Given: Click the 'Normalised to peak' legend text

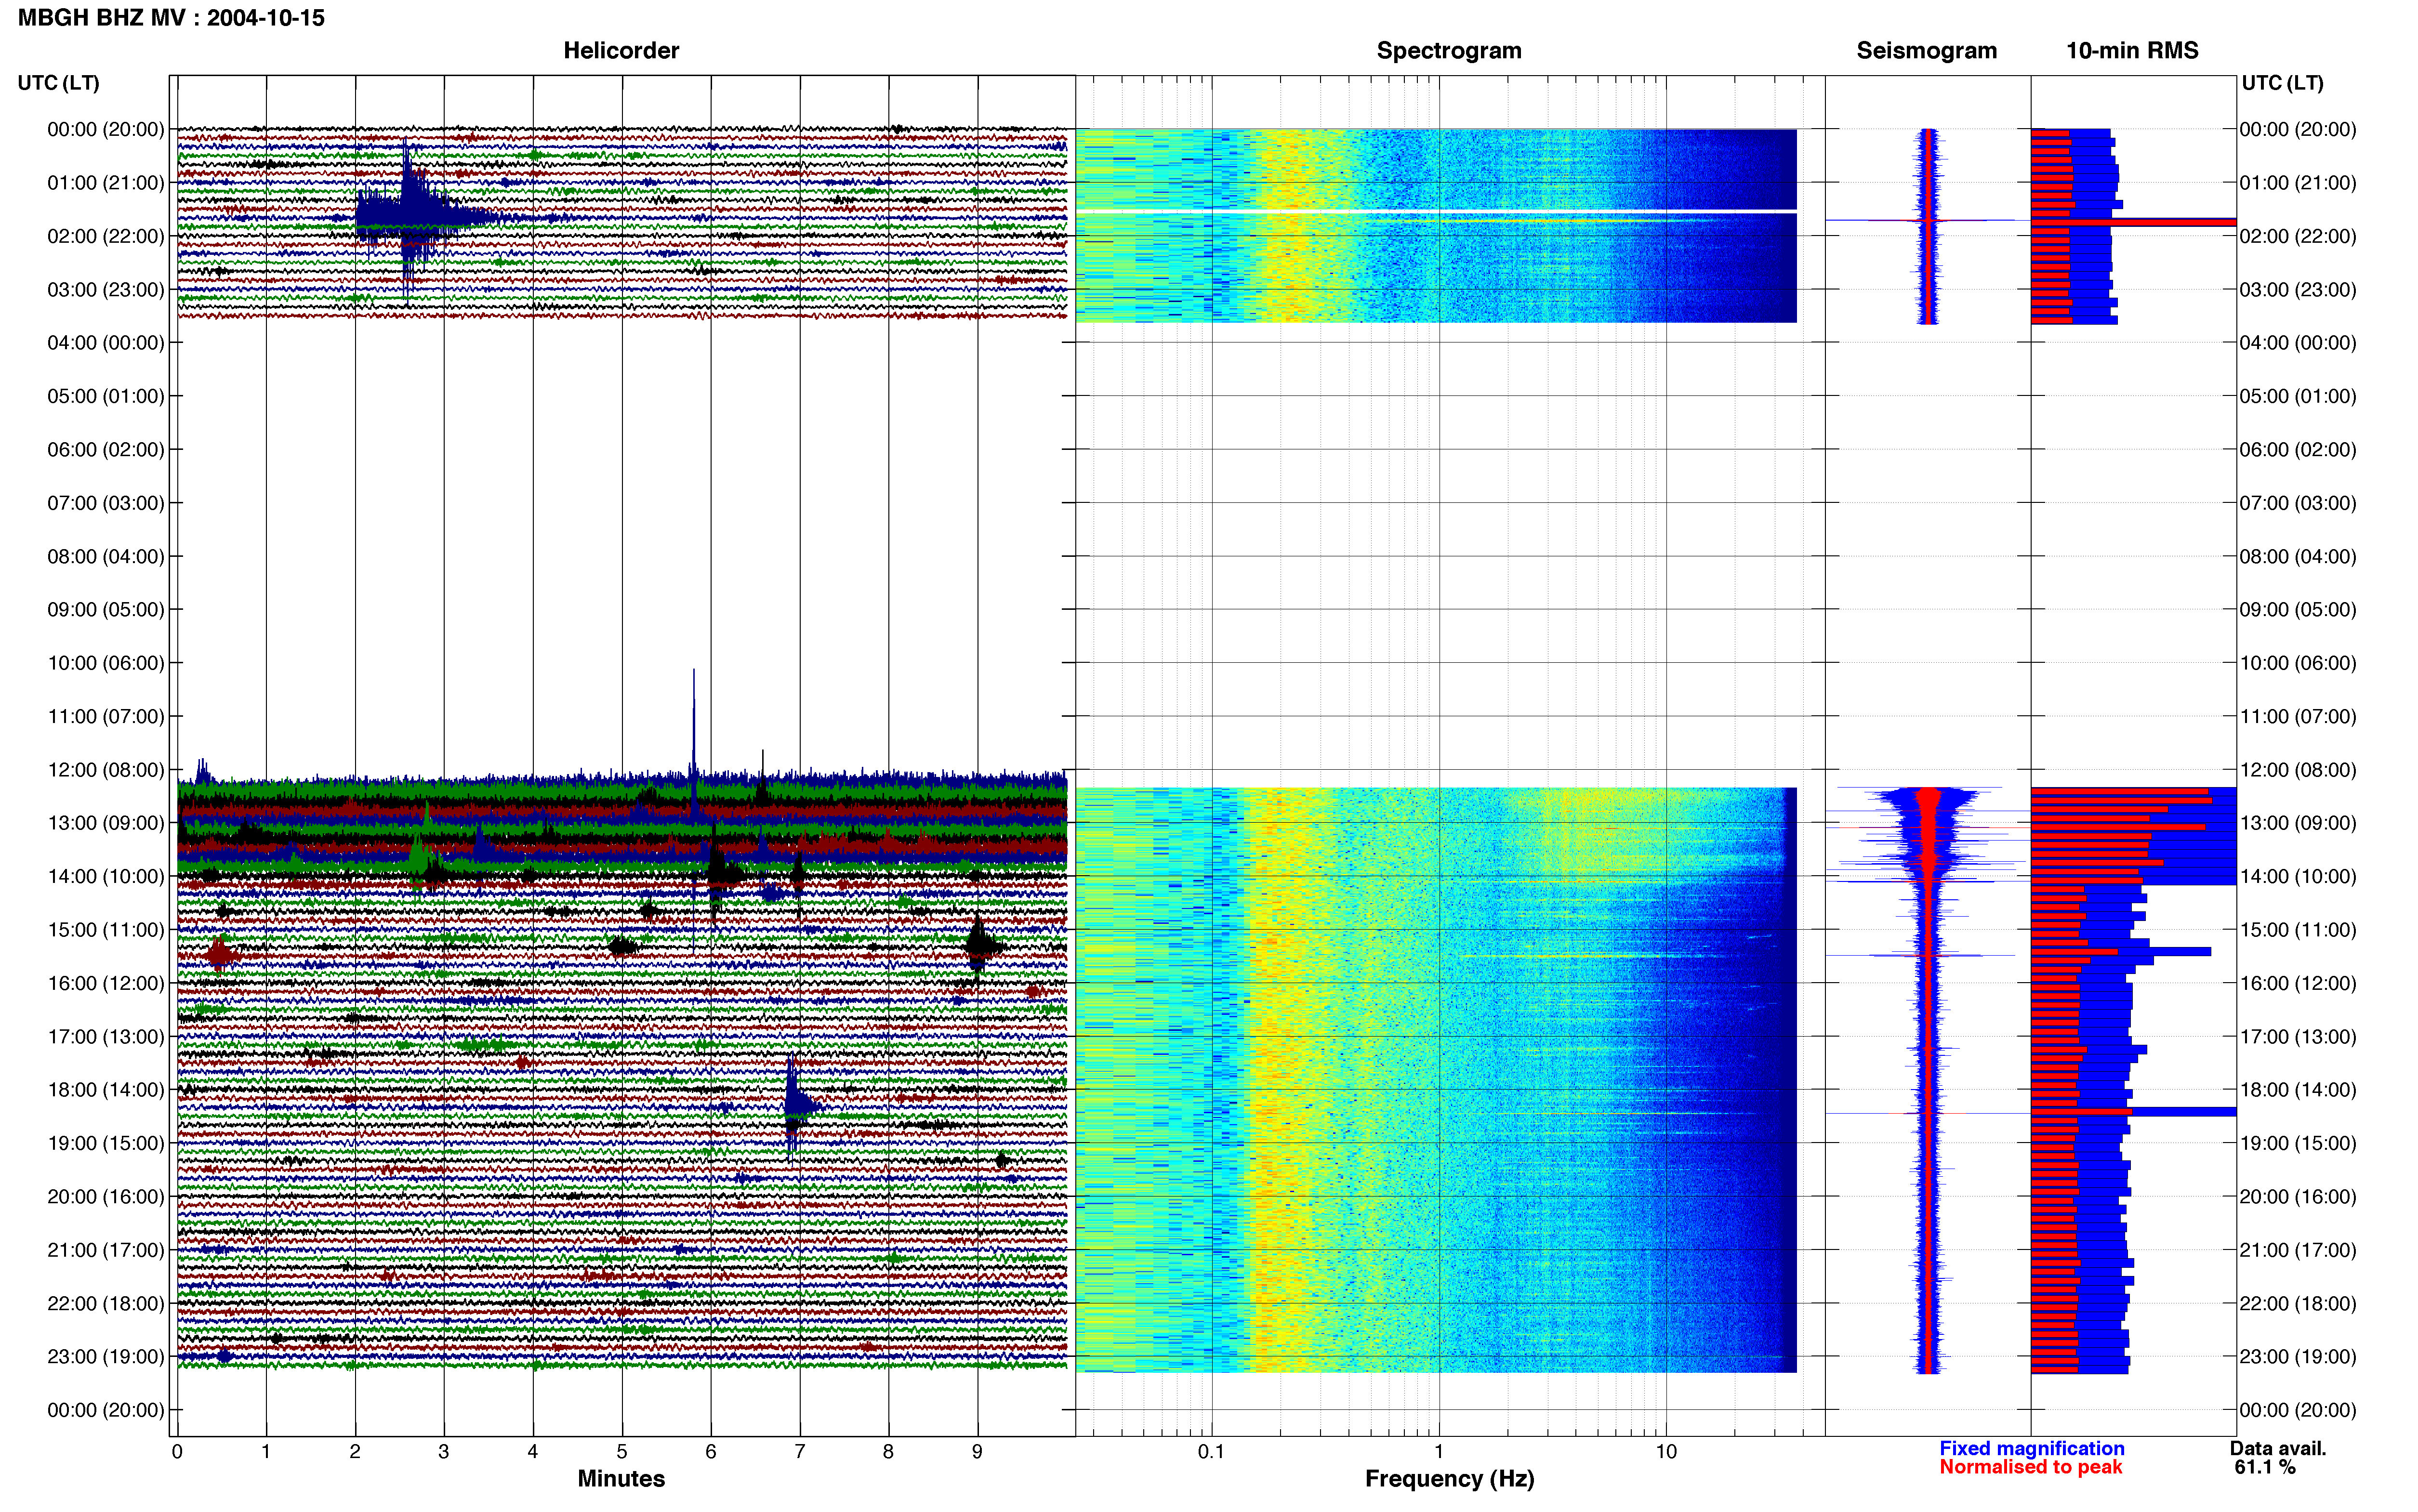Looking at the screenshot, I should [x=2030, y=1467].
